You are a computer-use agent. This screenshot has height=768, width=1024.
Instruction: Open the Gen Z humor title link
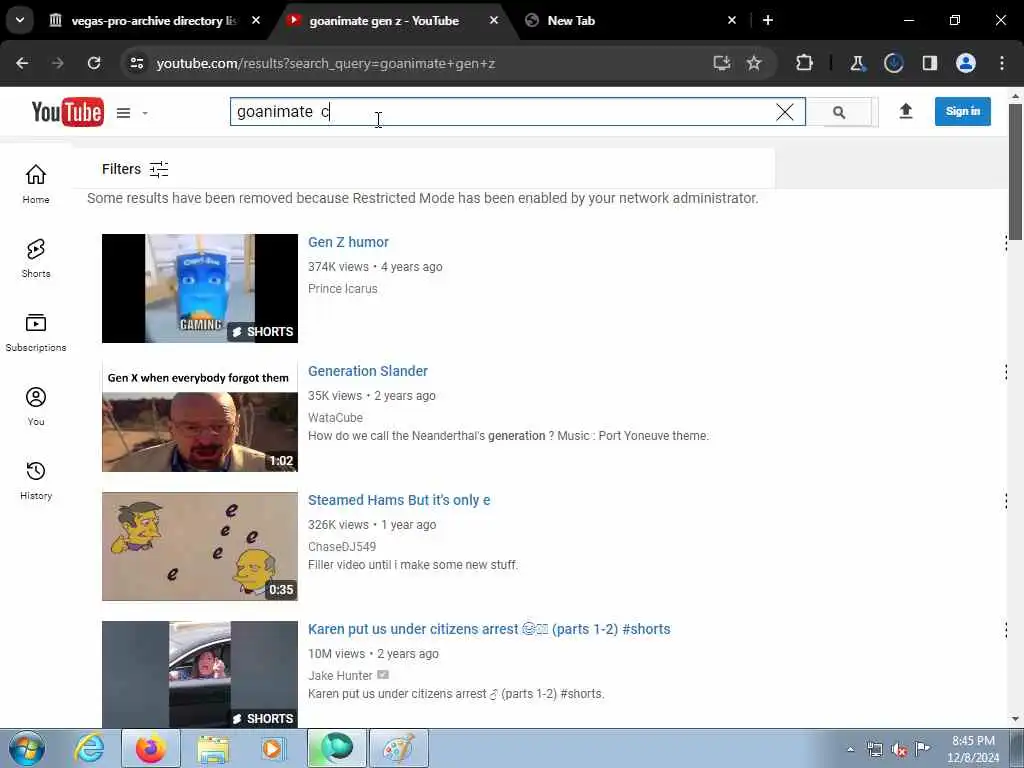(x=348, y=242)
